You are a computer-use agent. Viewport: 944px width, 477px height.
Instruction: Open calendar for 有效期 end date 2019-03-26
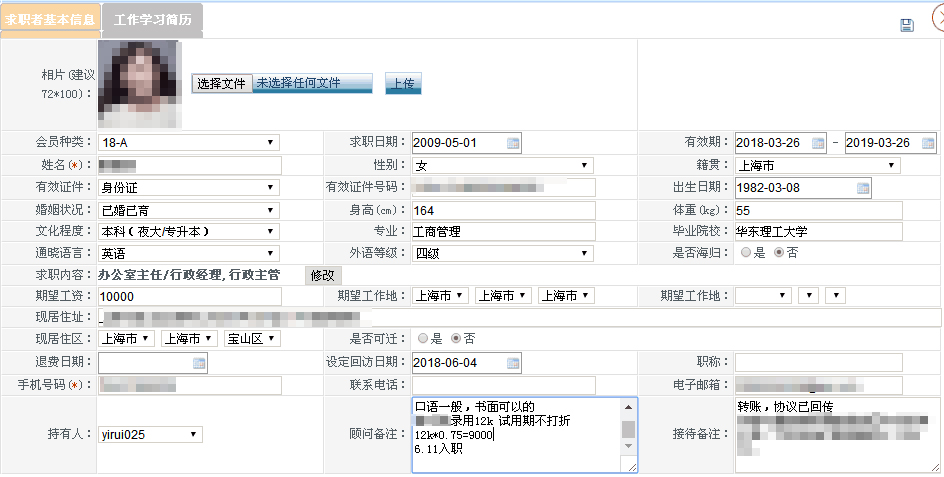tap(928, 143)
